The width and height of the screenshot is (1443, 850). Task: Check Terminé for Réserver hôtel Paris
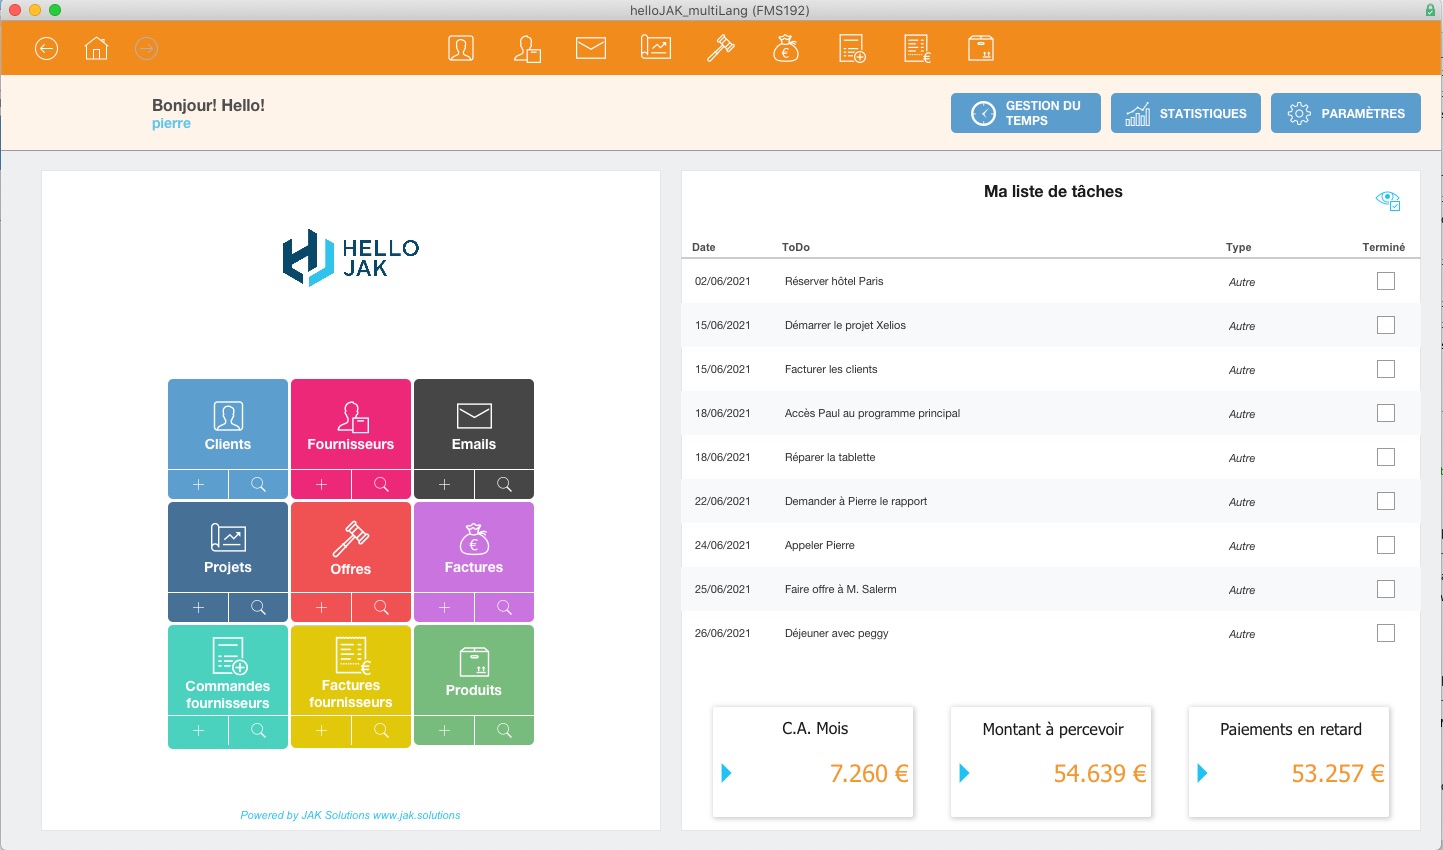point(1386,281)
